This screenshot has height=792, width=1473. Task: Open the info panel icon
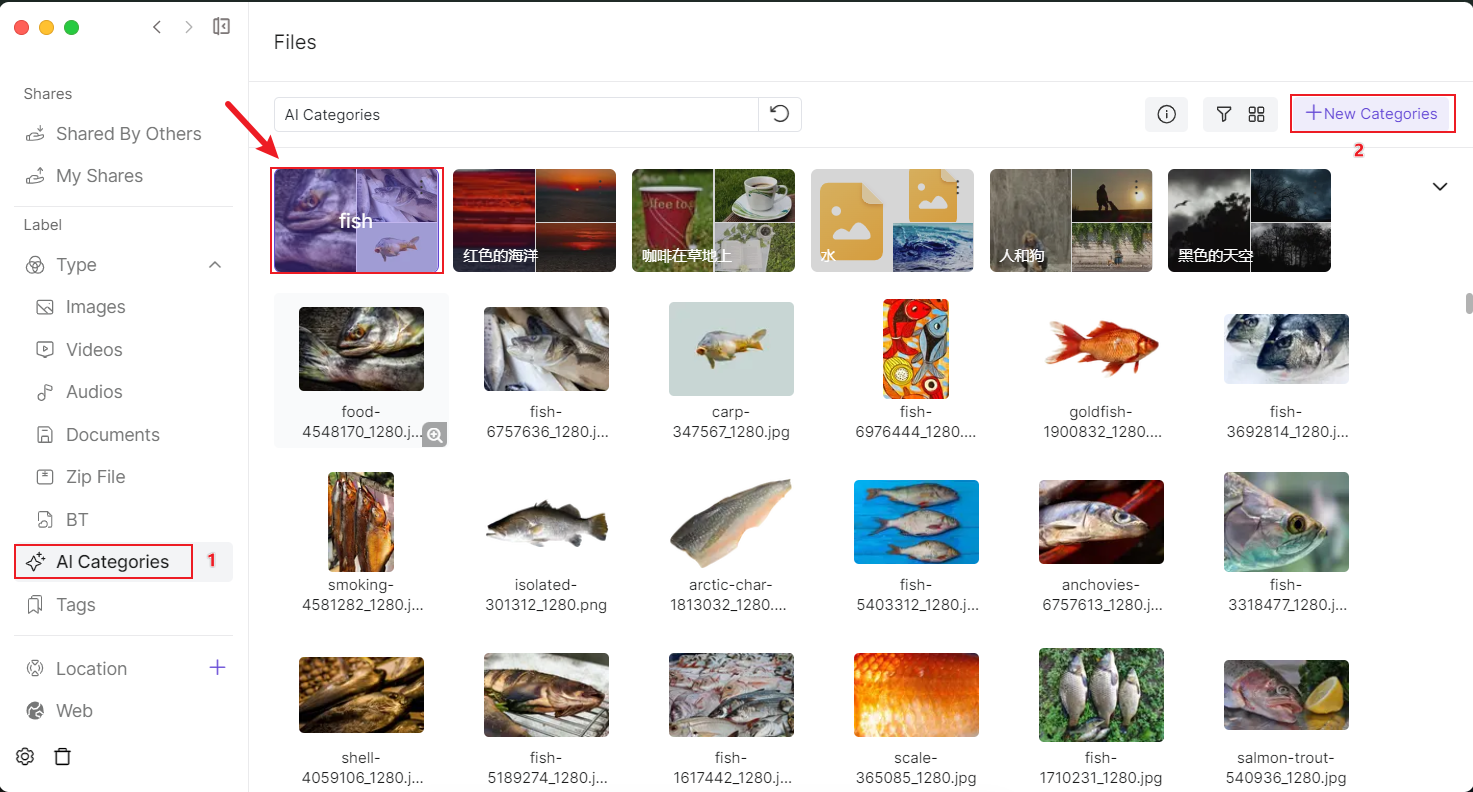1166,114
